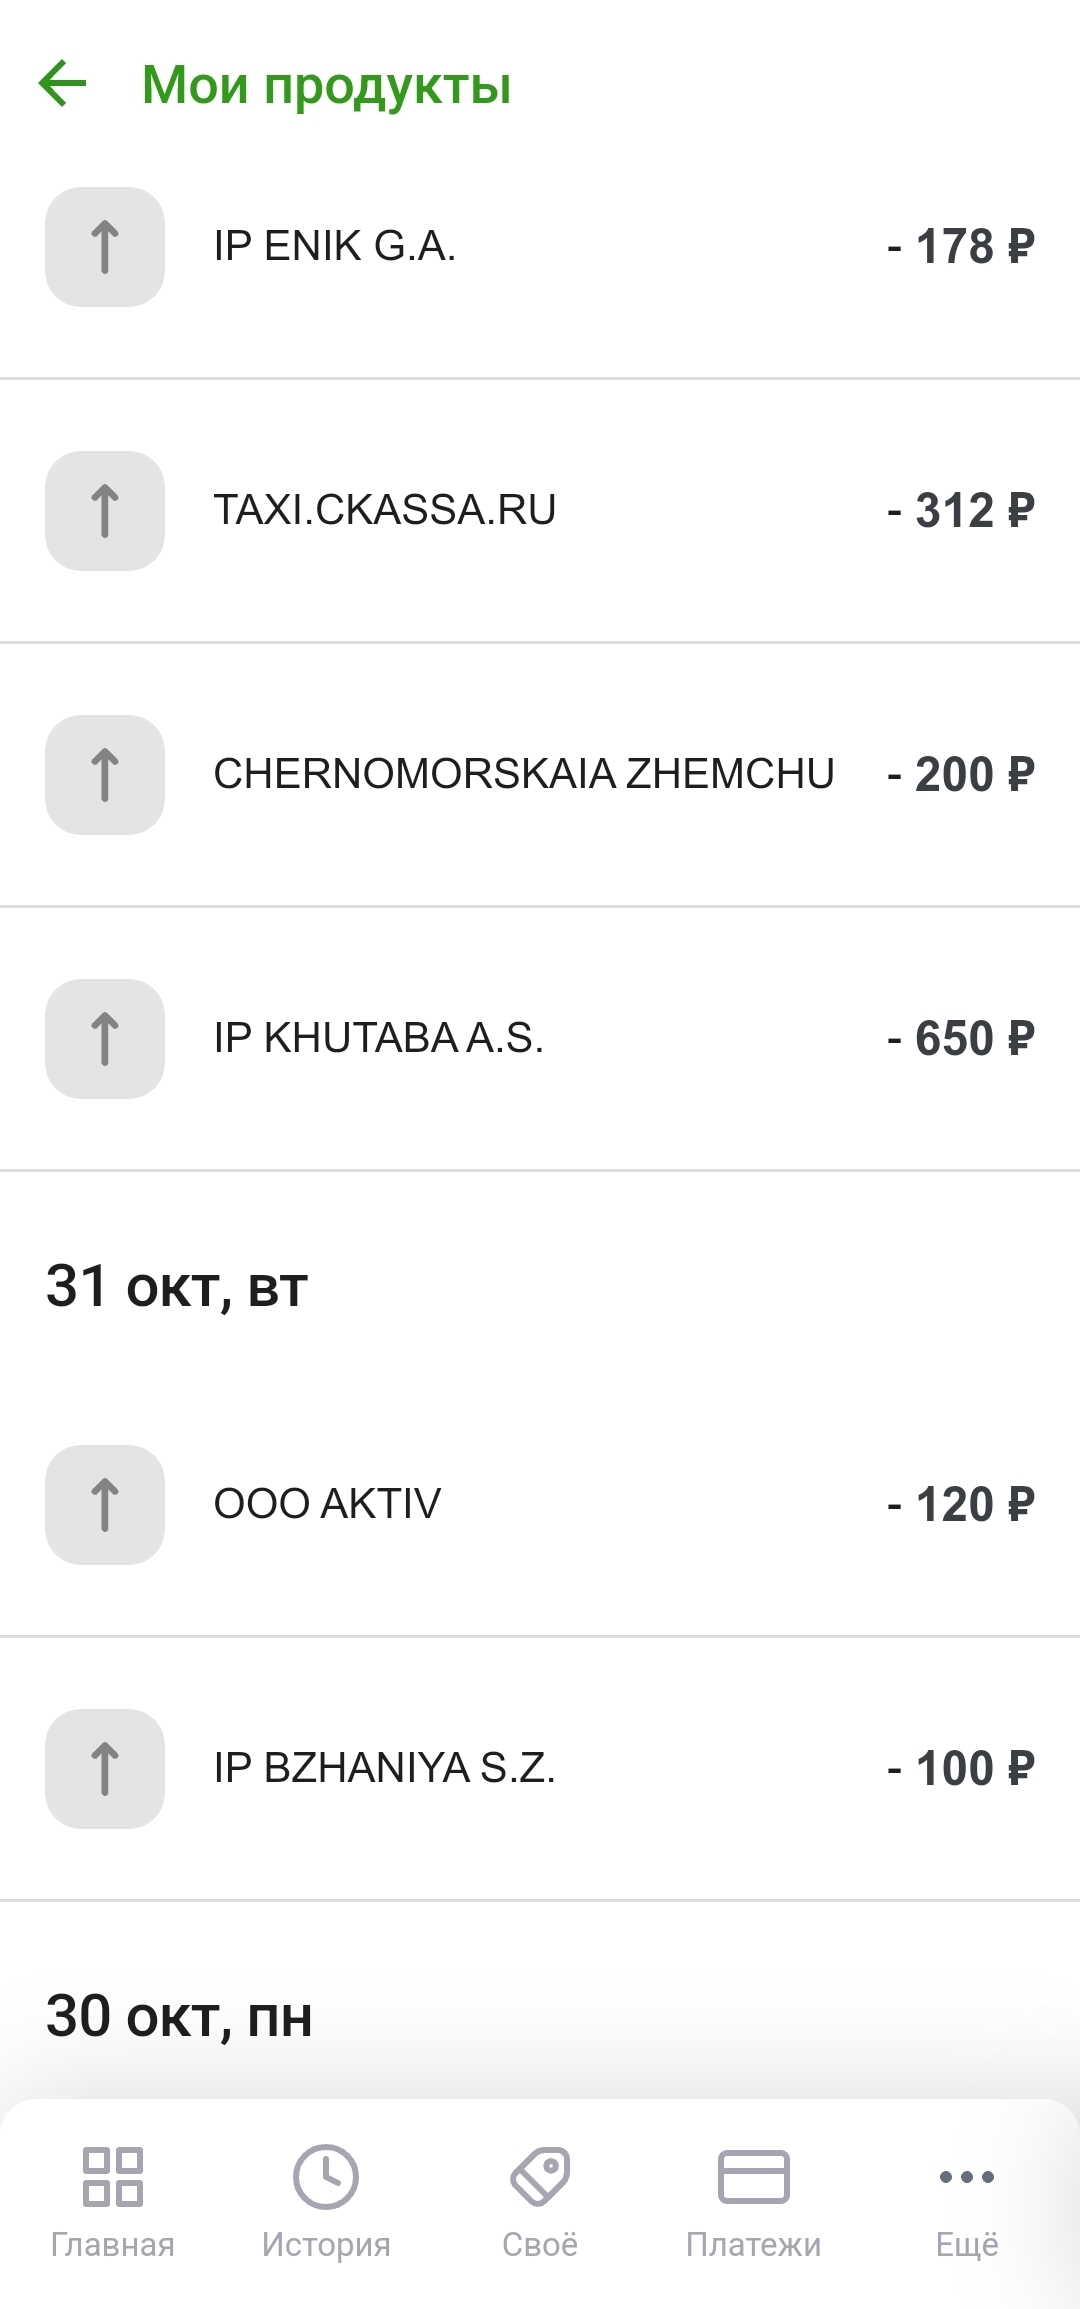
Task: Open the IP ENIK G.A. transaction name
Action: point(335,247)
